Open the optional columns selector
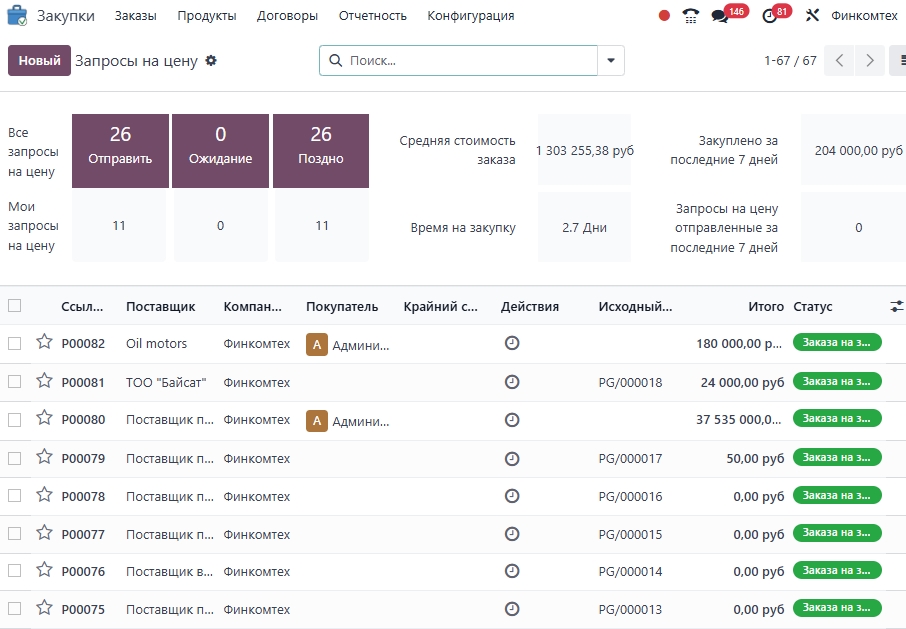Screen dimensions: 906x629 click(x=897, y=306)
